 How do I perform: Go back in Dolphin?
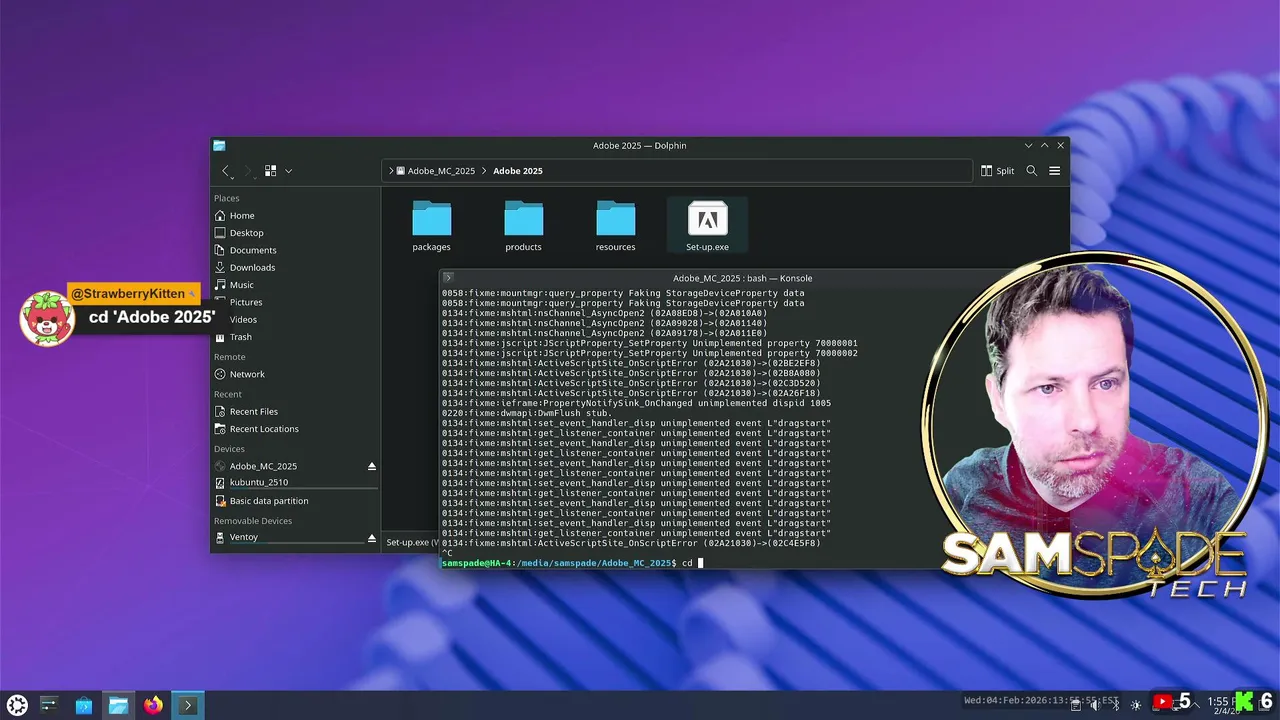pos(226,171)
